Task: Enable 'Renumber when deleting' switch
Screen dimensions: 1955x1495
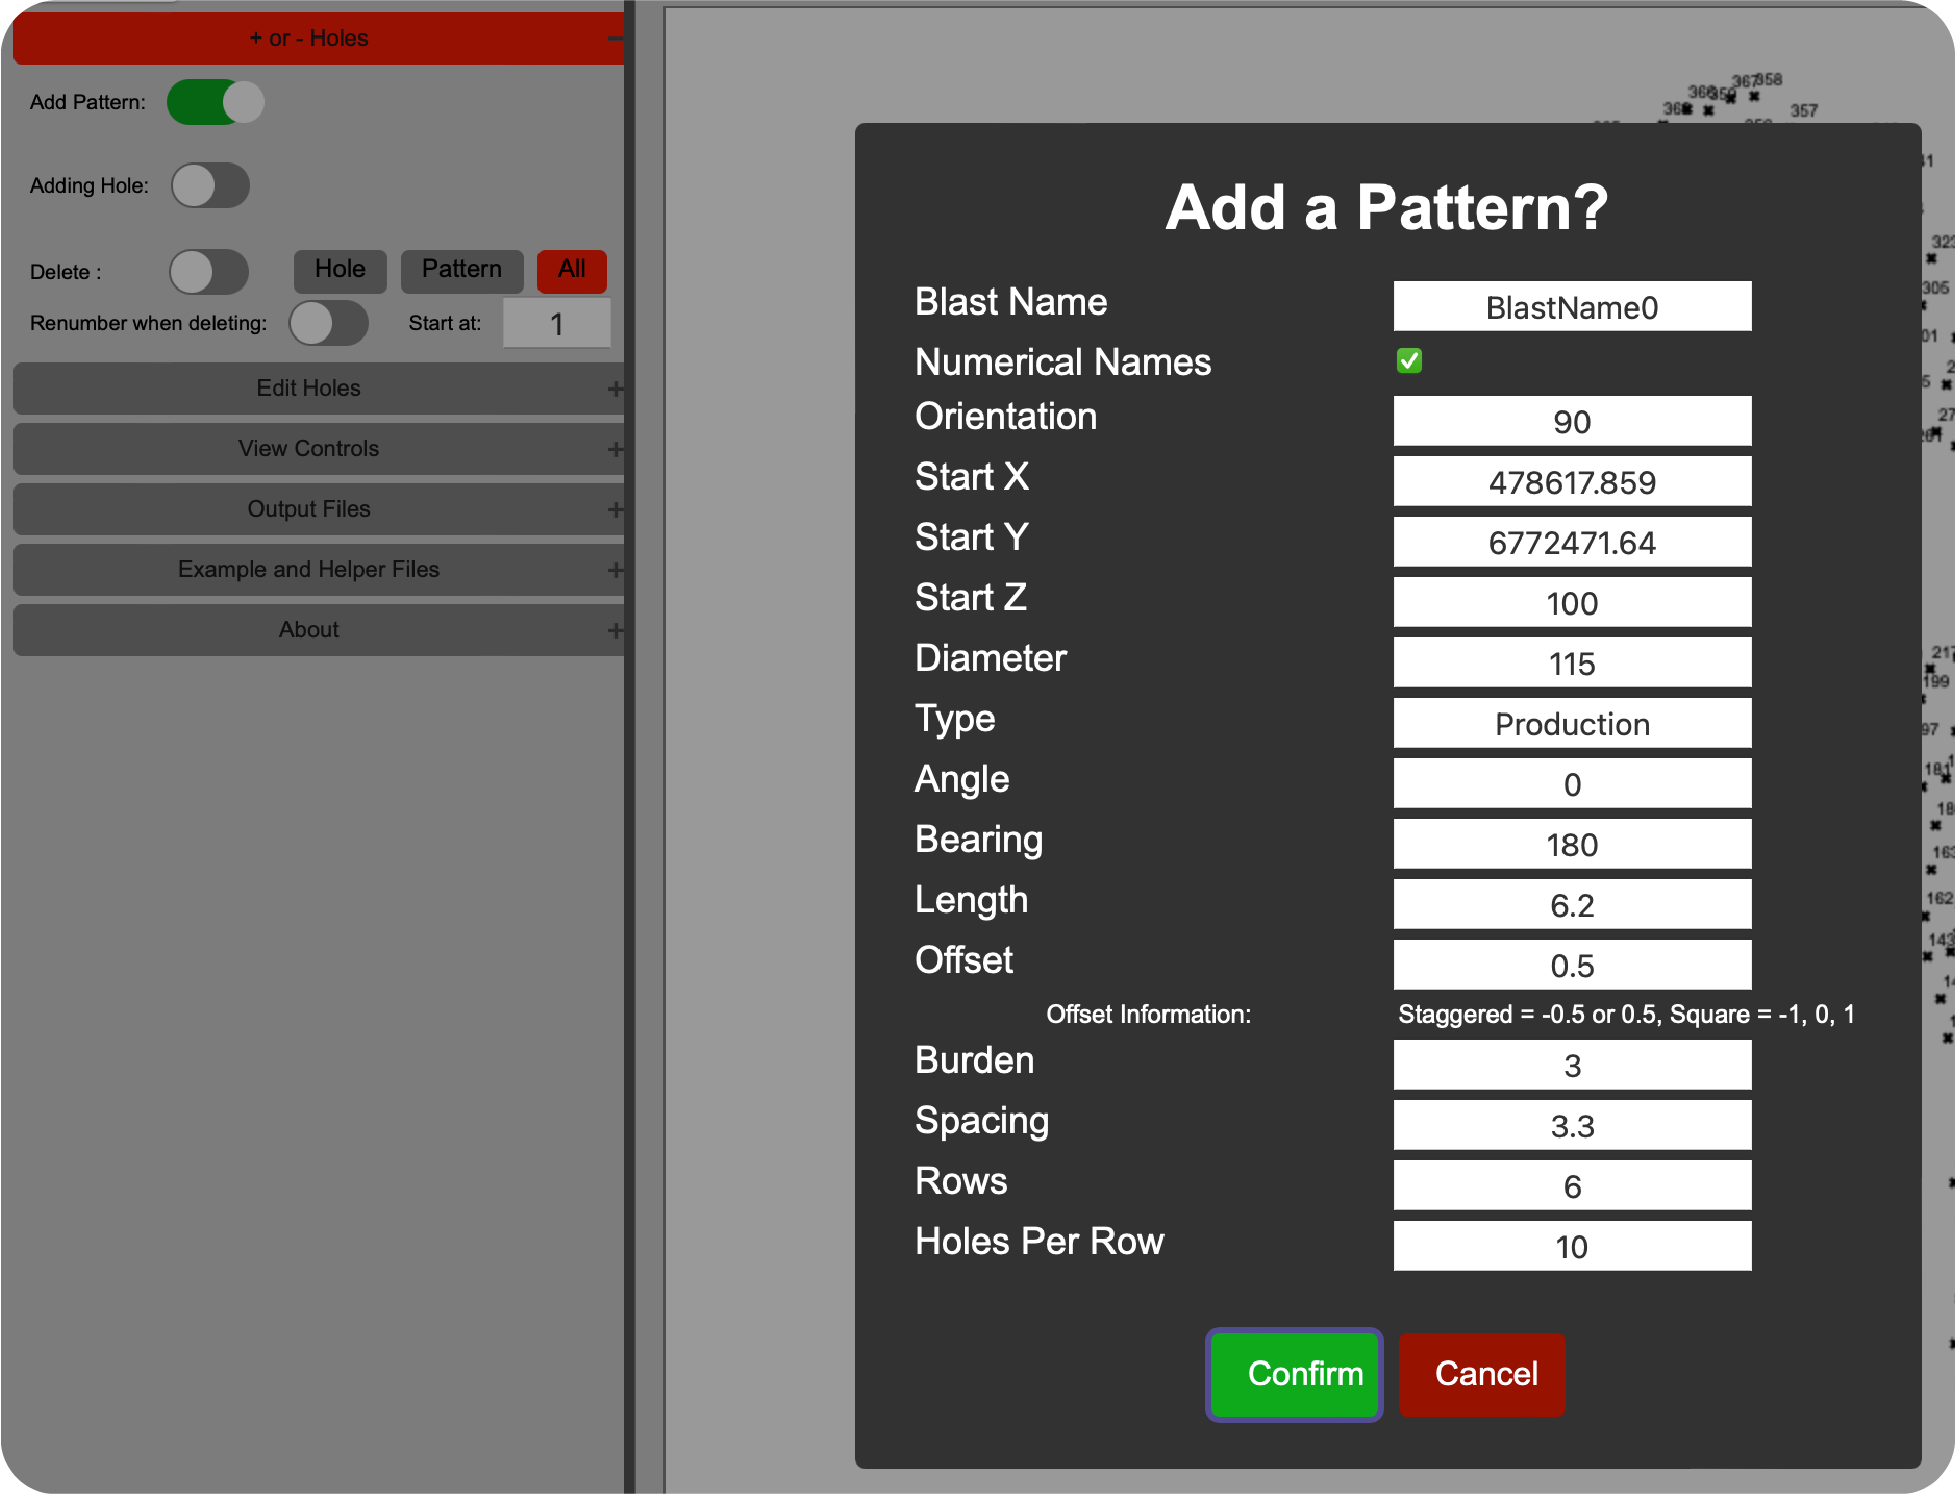Action: click(x=329, y=324)
